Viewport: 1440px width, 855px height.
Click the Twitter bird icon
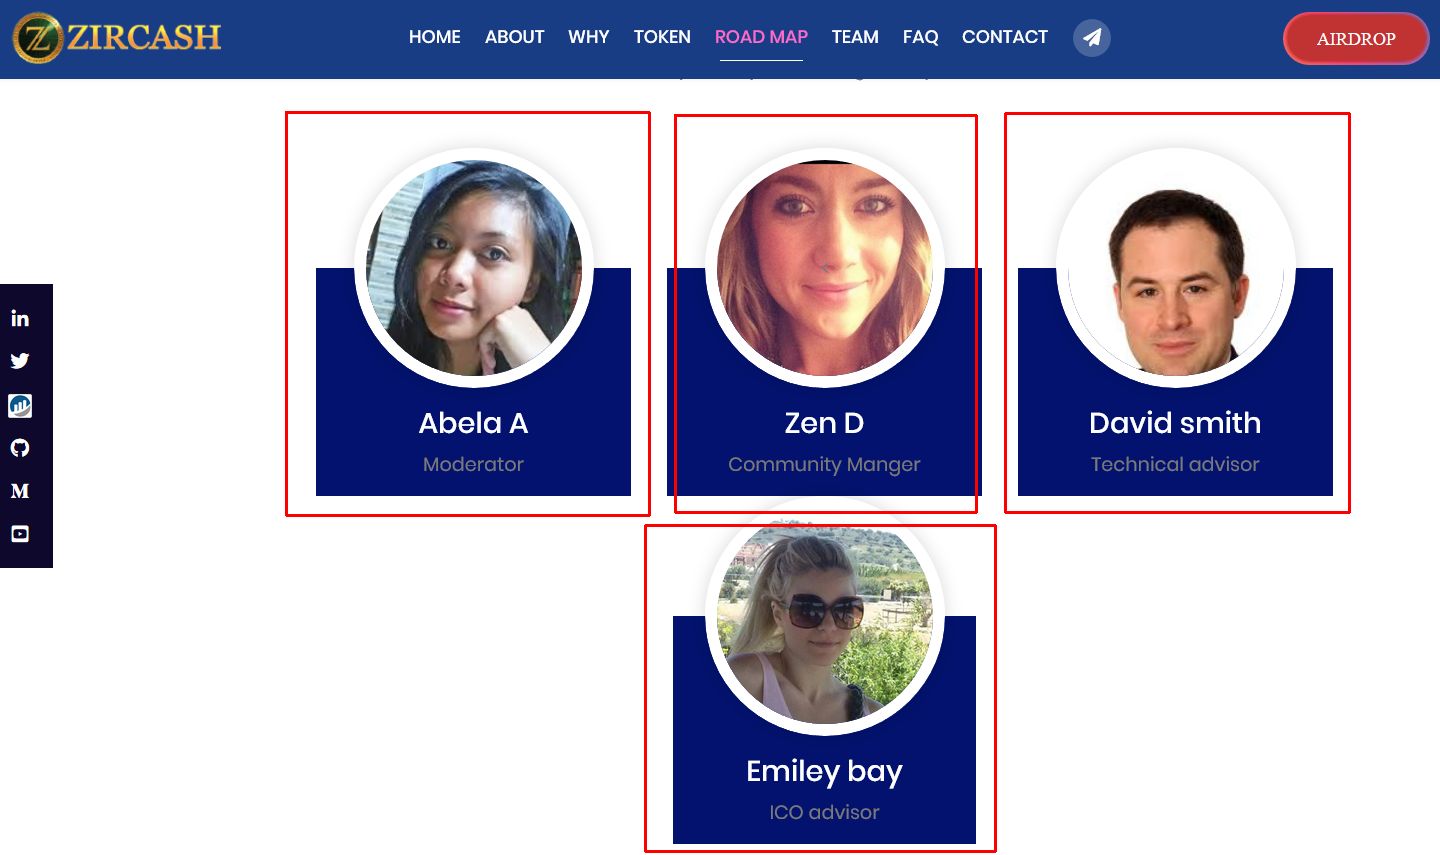pyautogui.click(x=20, y=361)
